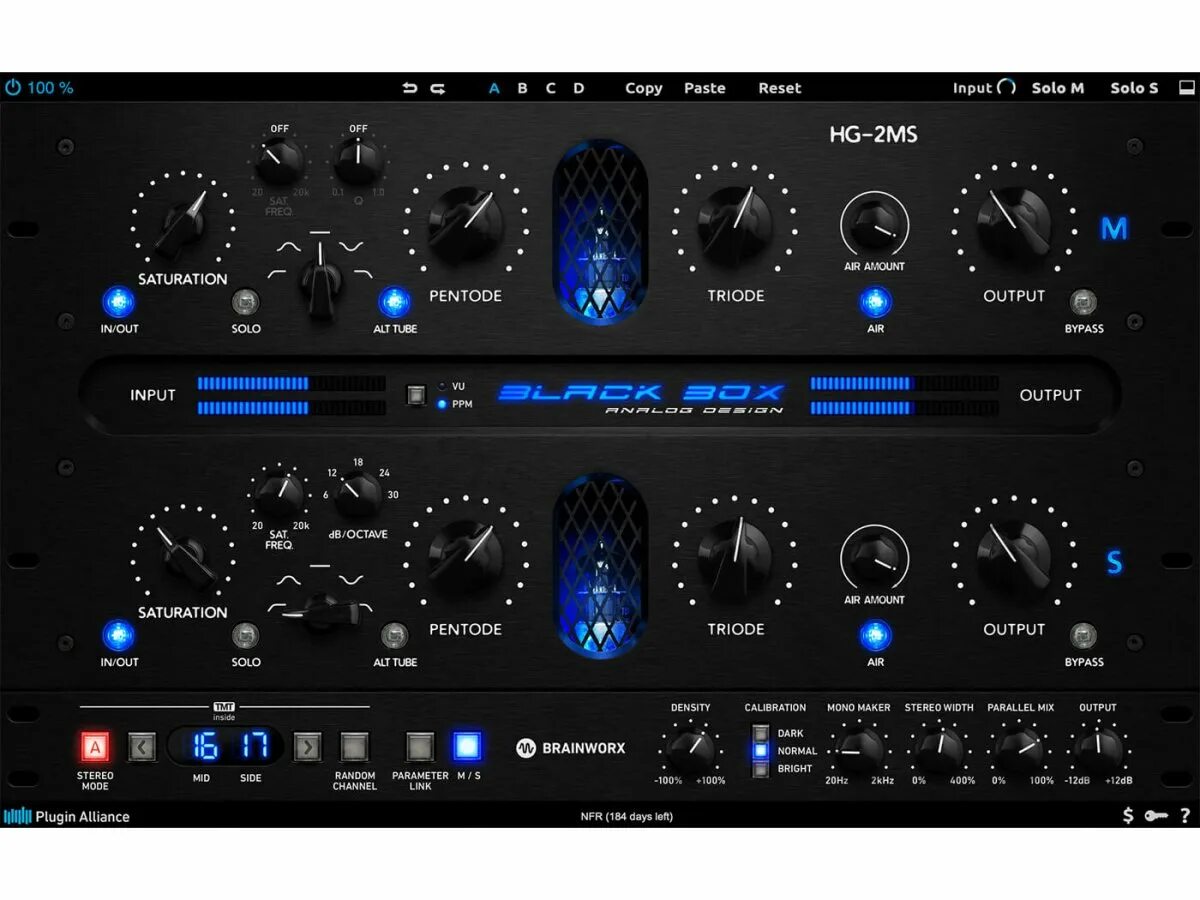
Task: Select NORMAL calibration
Action: [761, 750]
